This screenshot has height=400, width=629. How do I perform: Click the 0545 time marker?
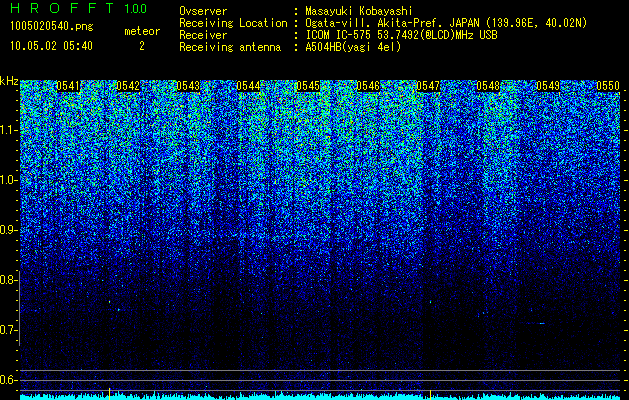(308, 86)
